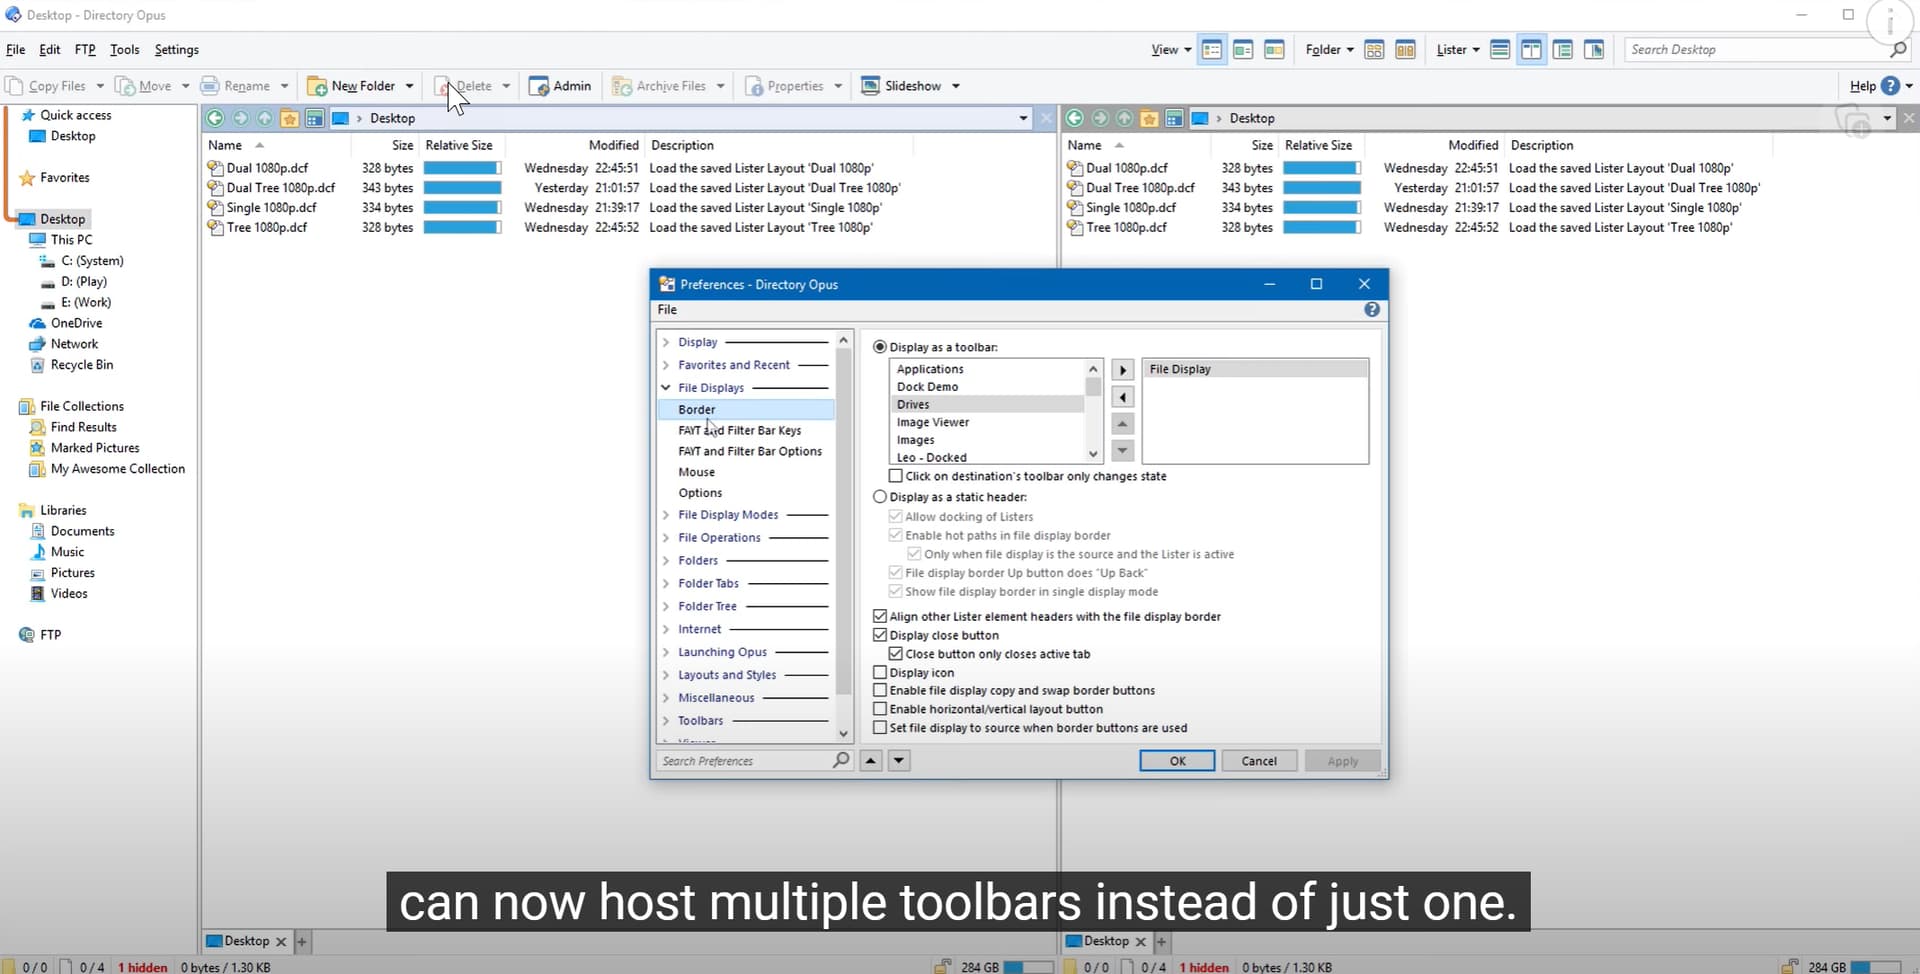
Task: Expand the File Operations category
Action: (x=666, y=538)
